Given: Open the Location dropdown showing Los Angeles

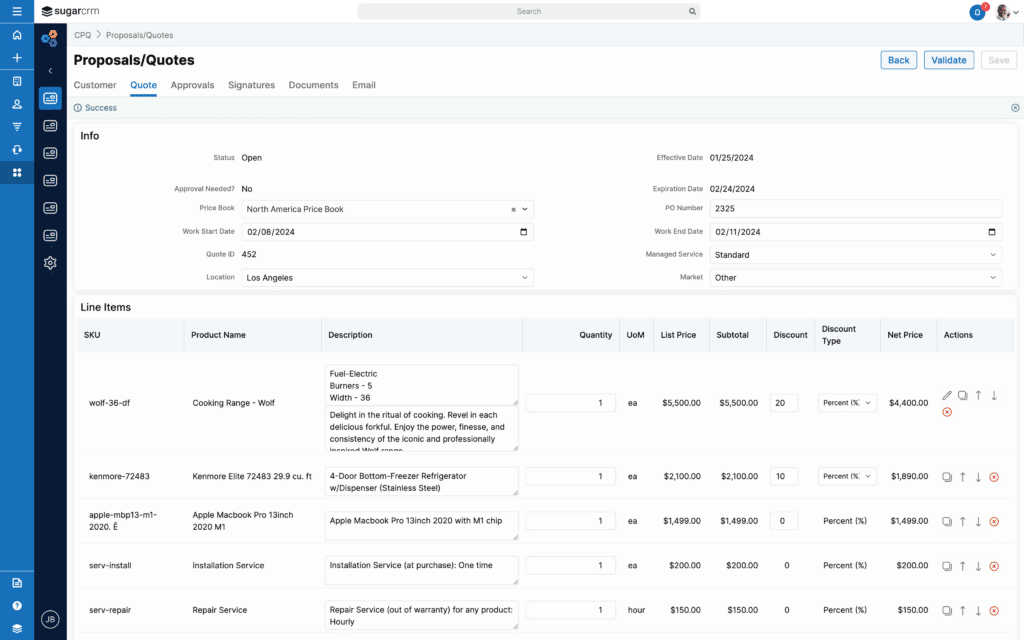Looking at the screenshot, I should click(x=387, y=278).
